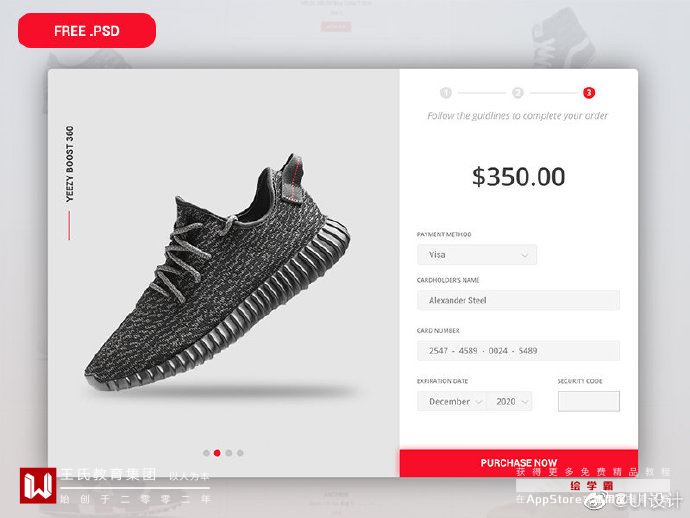Click the step 2 circle indicator
Viewport: 690px width, 518px height.
point(518,93)
